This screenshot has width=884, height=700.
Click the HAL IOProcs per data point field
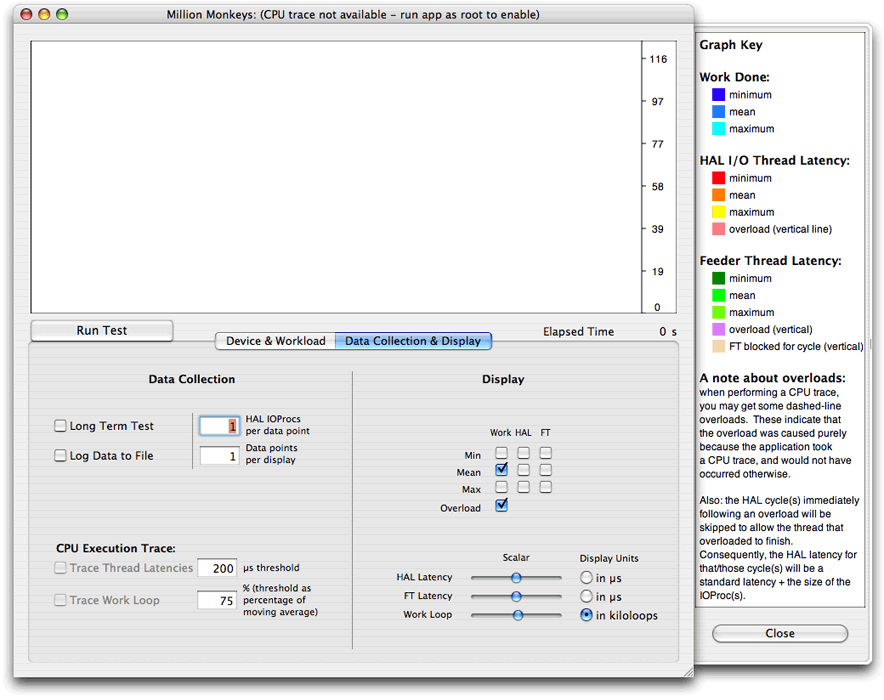(219, 425)
